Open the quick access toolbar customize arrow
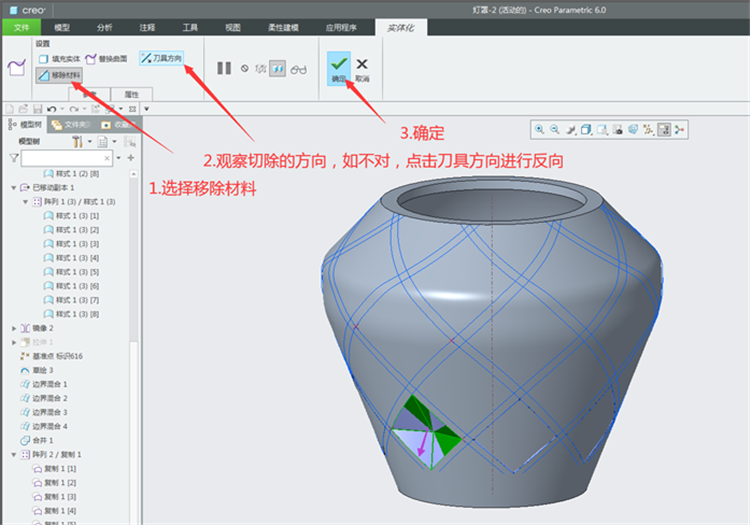Viewport: 750px width, 525px height. coord(146,109)
